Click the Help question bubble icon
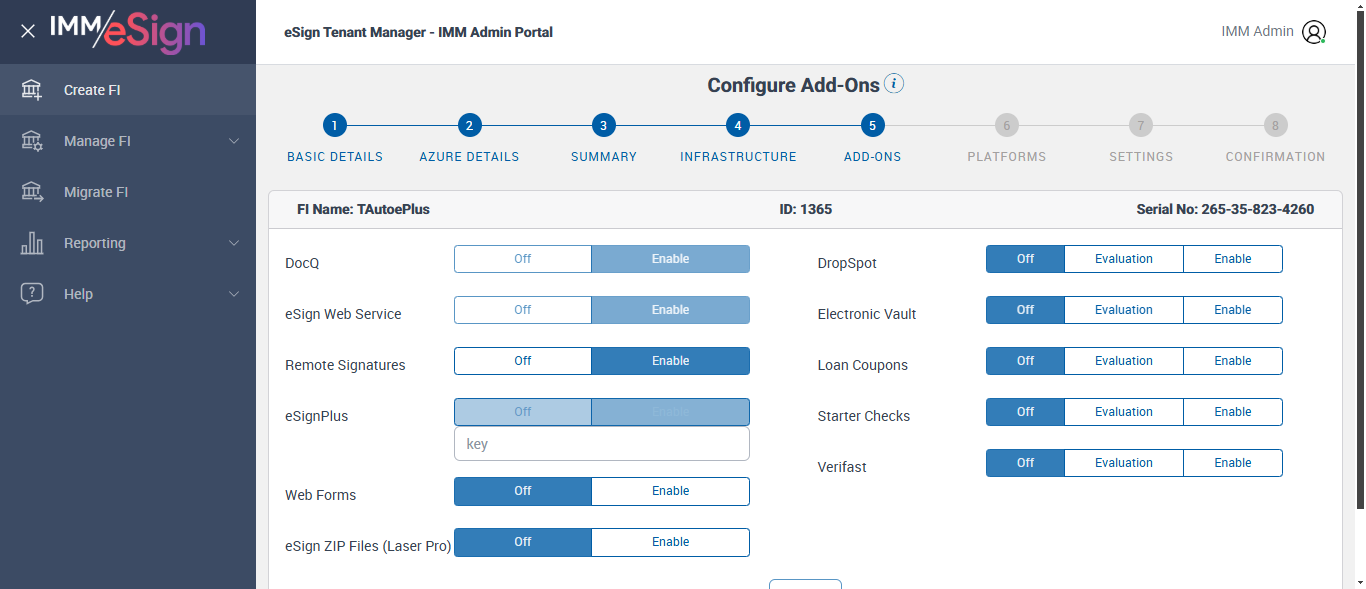This screenshot has width=1366, height=589. coord(32,294)
